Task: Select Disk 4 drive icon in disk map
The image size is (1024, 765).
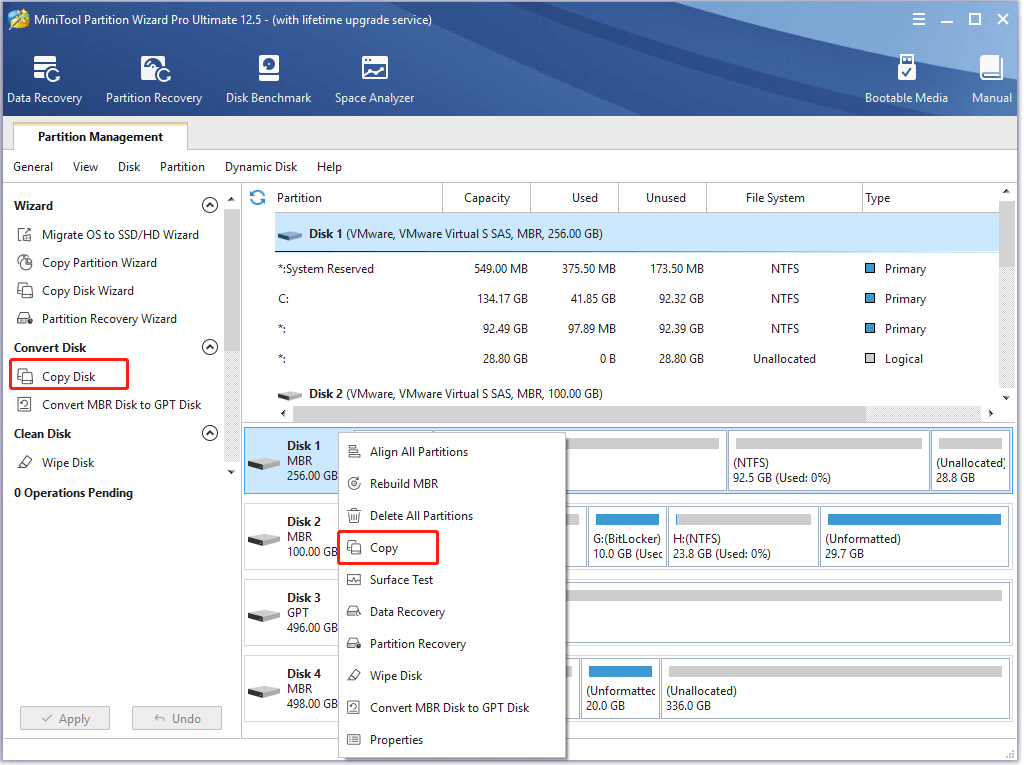Action: (264, 691)
